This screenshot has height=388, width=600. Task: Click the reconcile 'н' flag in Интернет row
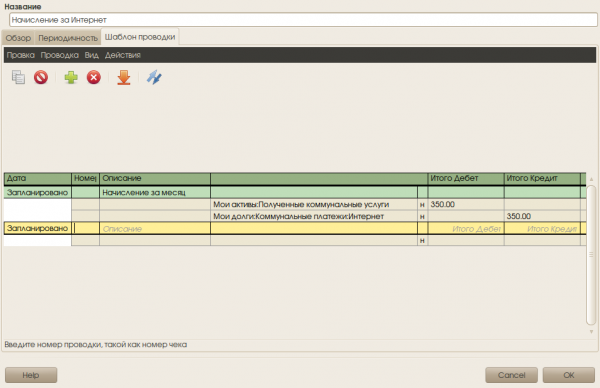pos(422,216)
